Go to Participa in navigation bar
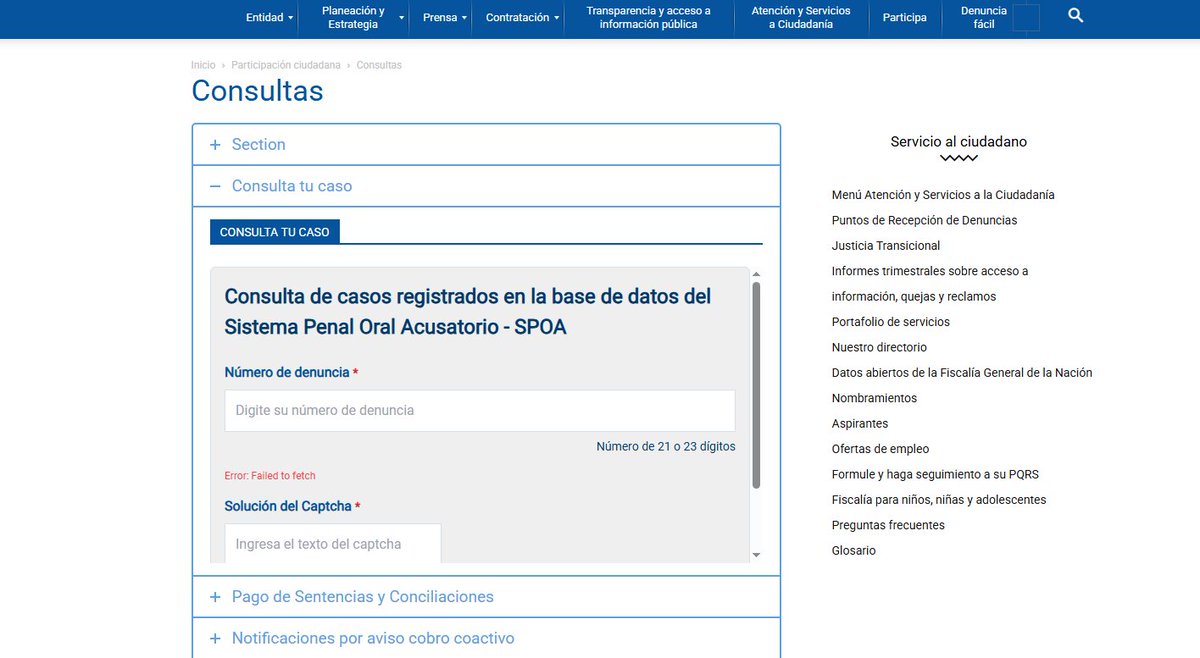1200x658 pixels. [904, 17]
